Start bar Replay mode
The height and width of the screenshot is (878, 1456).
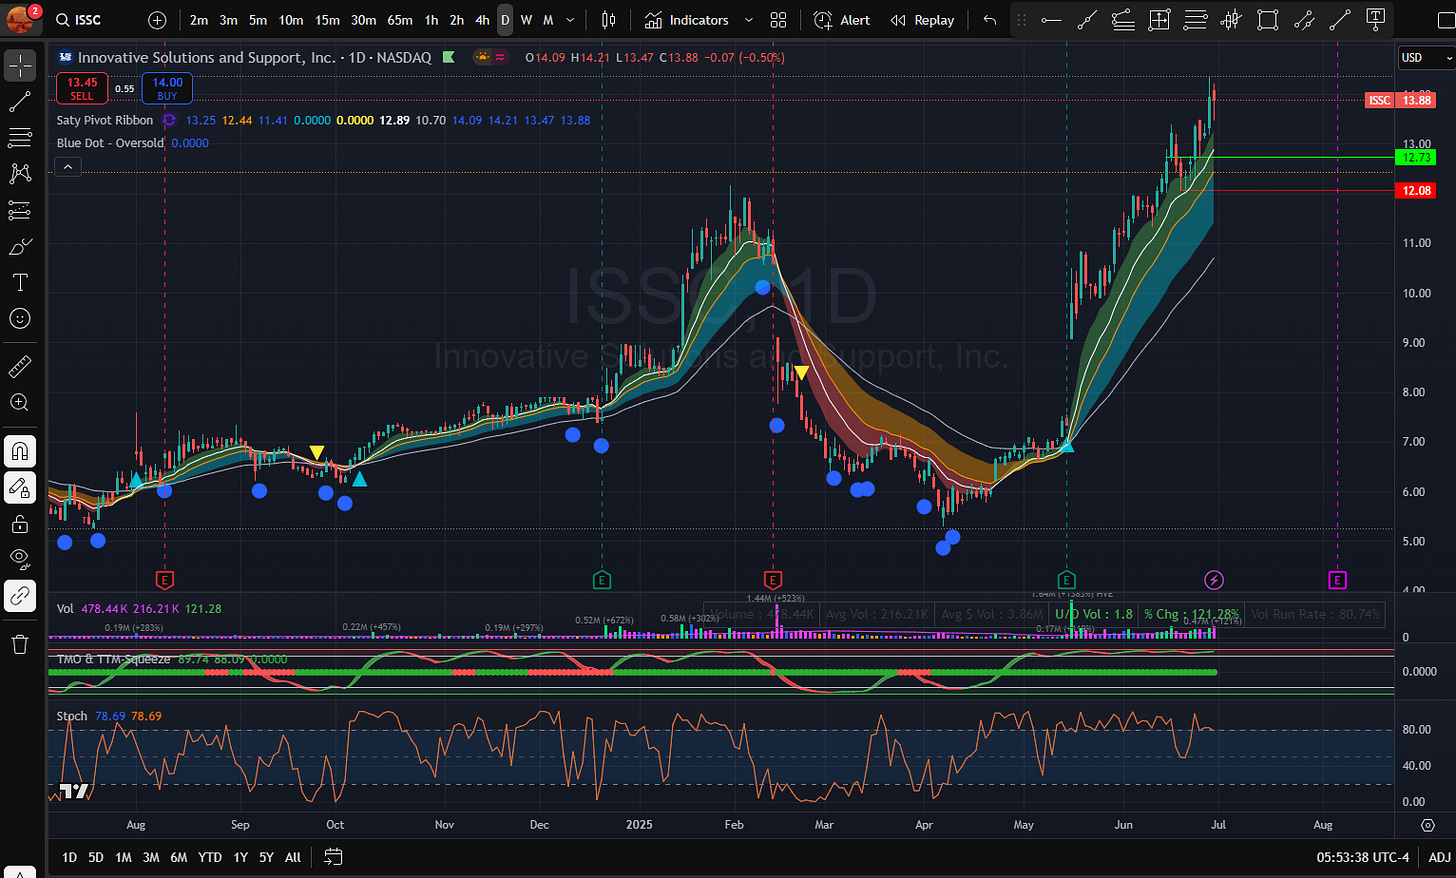pyautogui.click(x=922, y=20)
